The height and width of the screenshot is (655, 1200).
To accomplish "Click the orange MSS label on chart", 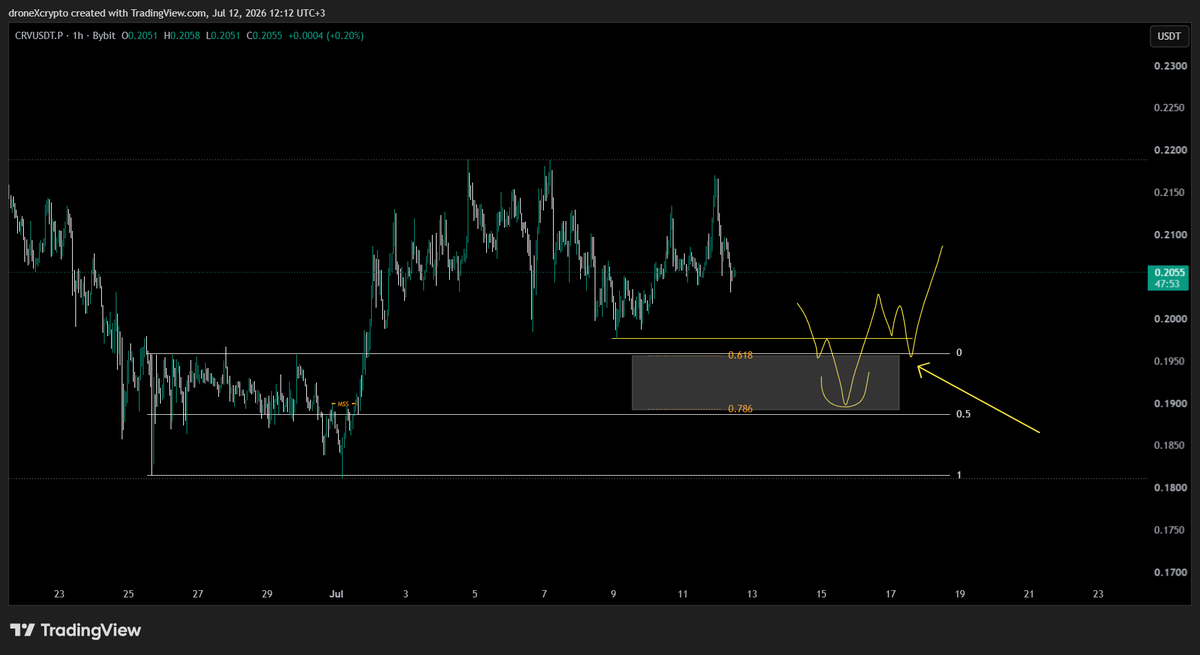I will tap(341, 404).
